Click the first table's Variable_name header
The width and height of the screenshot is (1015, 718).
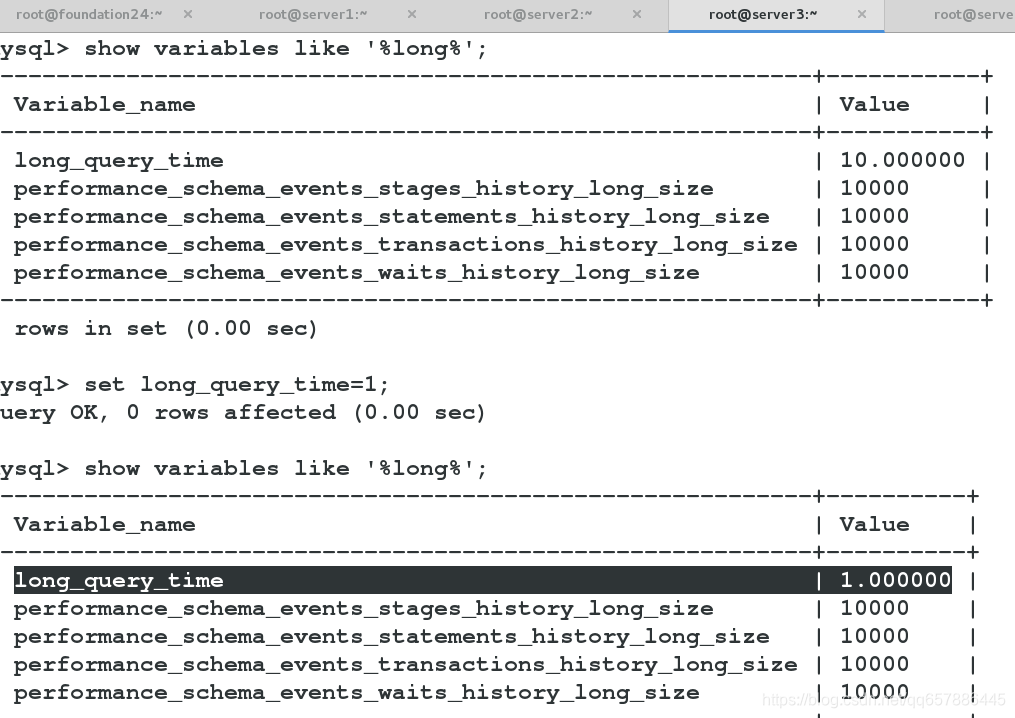pyautogui.click(x=104, y=105)
